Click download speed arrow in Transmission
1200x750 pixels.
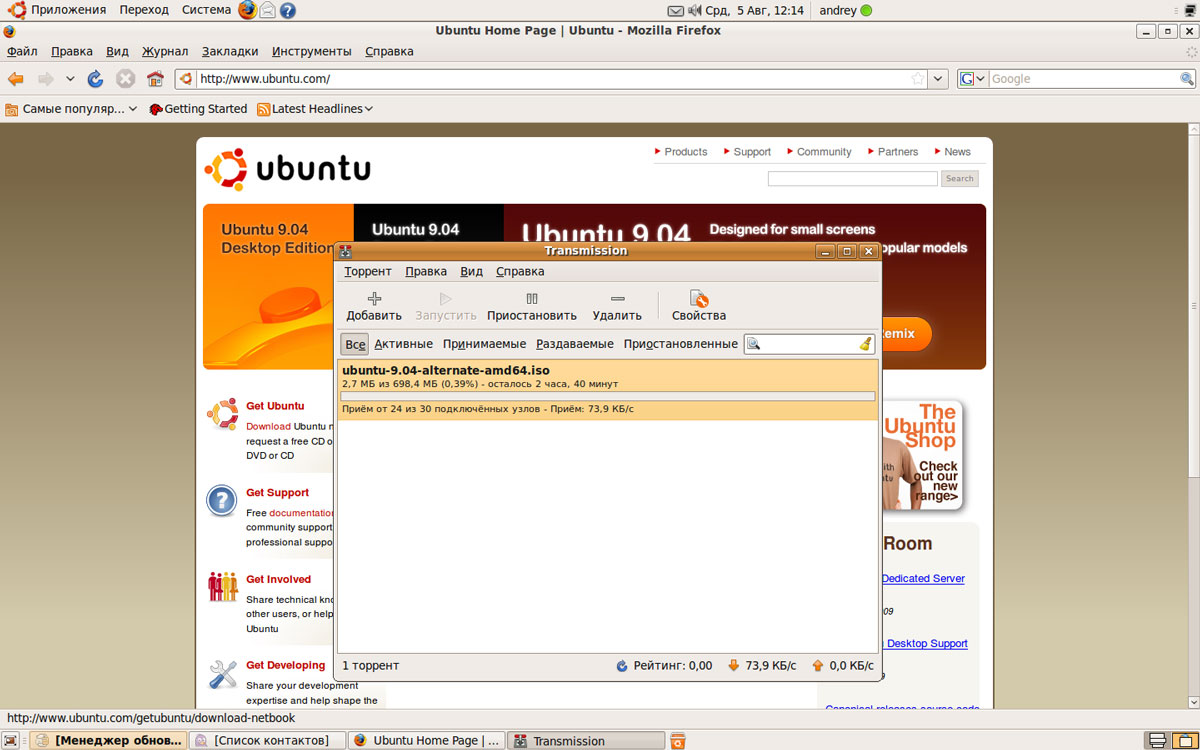tap(733, 666)
